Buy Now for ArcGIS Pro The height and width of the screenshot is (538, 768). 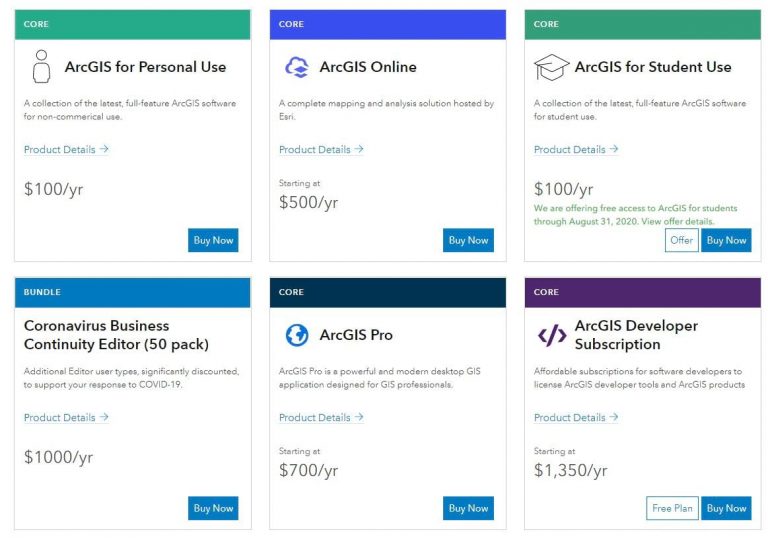(468, 508)
